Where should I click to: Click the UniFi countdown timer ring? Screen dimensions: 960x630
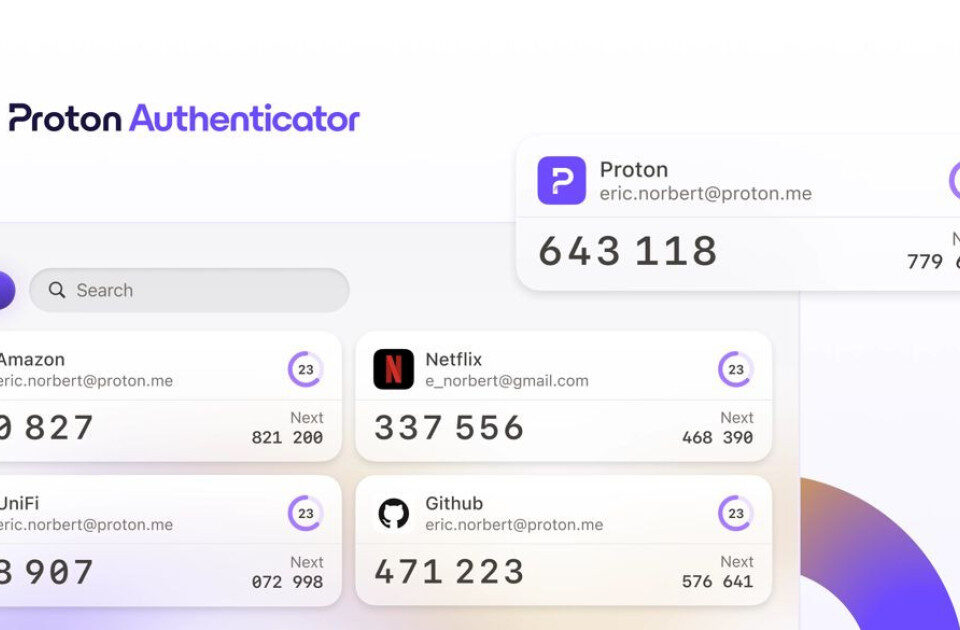[306, 513]
